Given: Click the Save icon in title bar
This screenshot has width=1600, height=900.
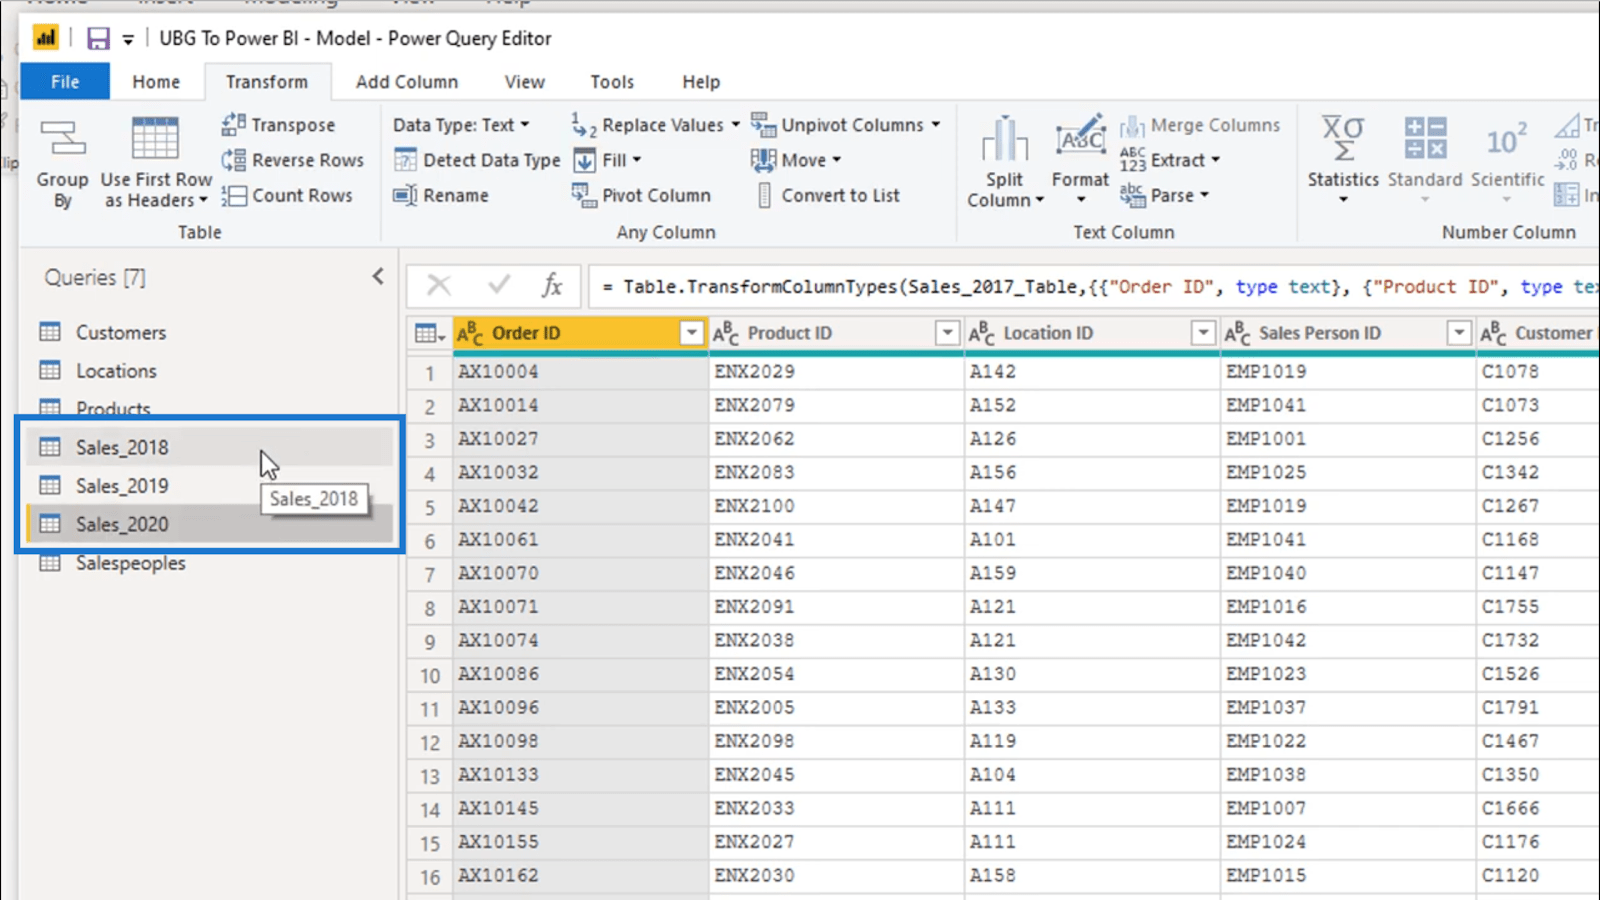Looking at the screenshot, I should (x=98, y=38).
